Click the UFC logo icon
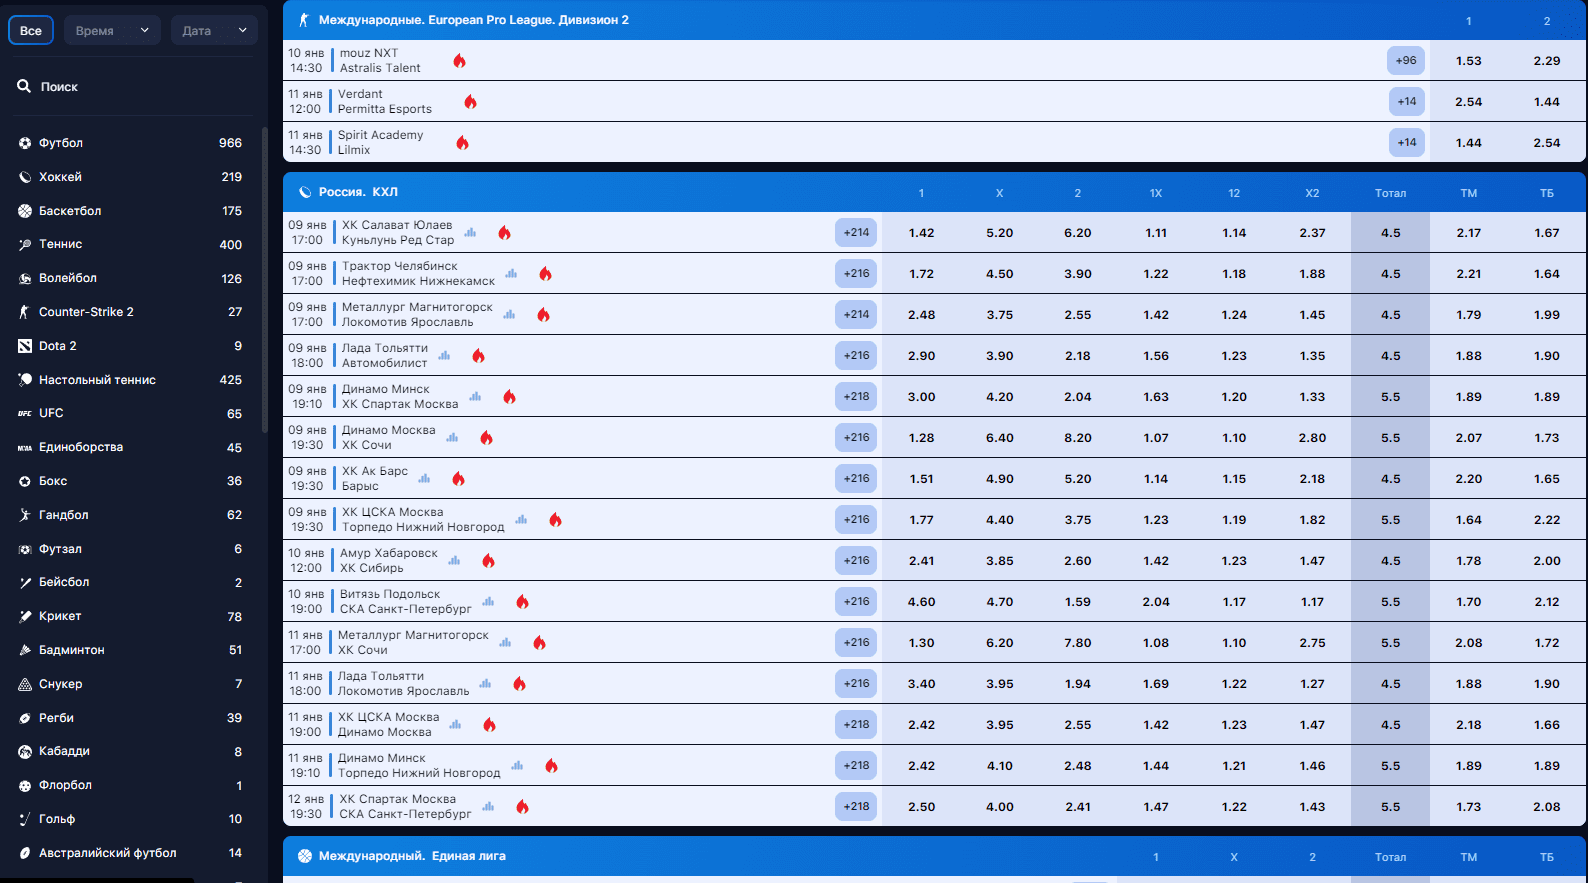The height and width of the screenshot is (883, 1588). click(x=25, y=413)
